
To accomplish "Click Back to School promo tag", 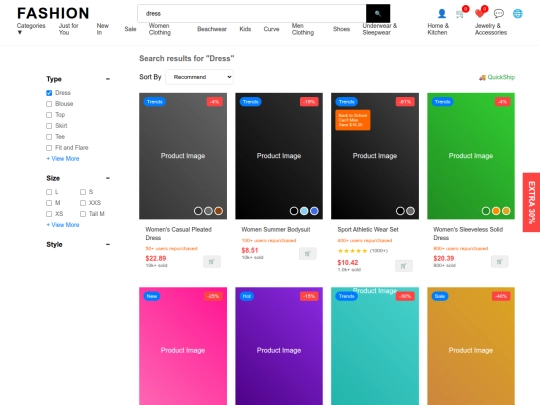I will pos(353,120).
